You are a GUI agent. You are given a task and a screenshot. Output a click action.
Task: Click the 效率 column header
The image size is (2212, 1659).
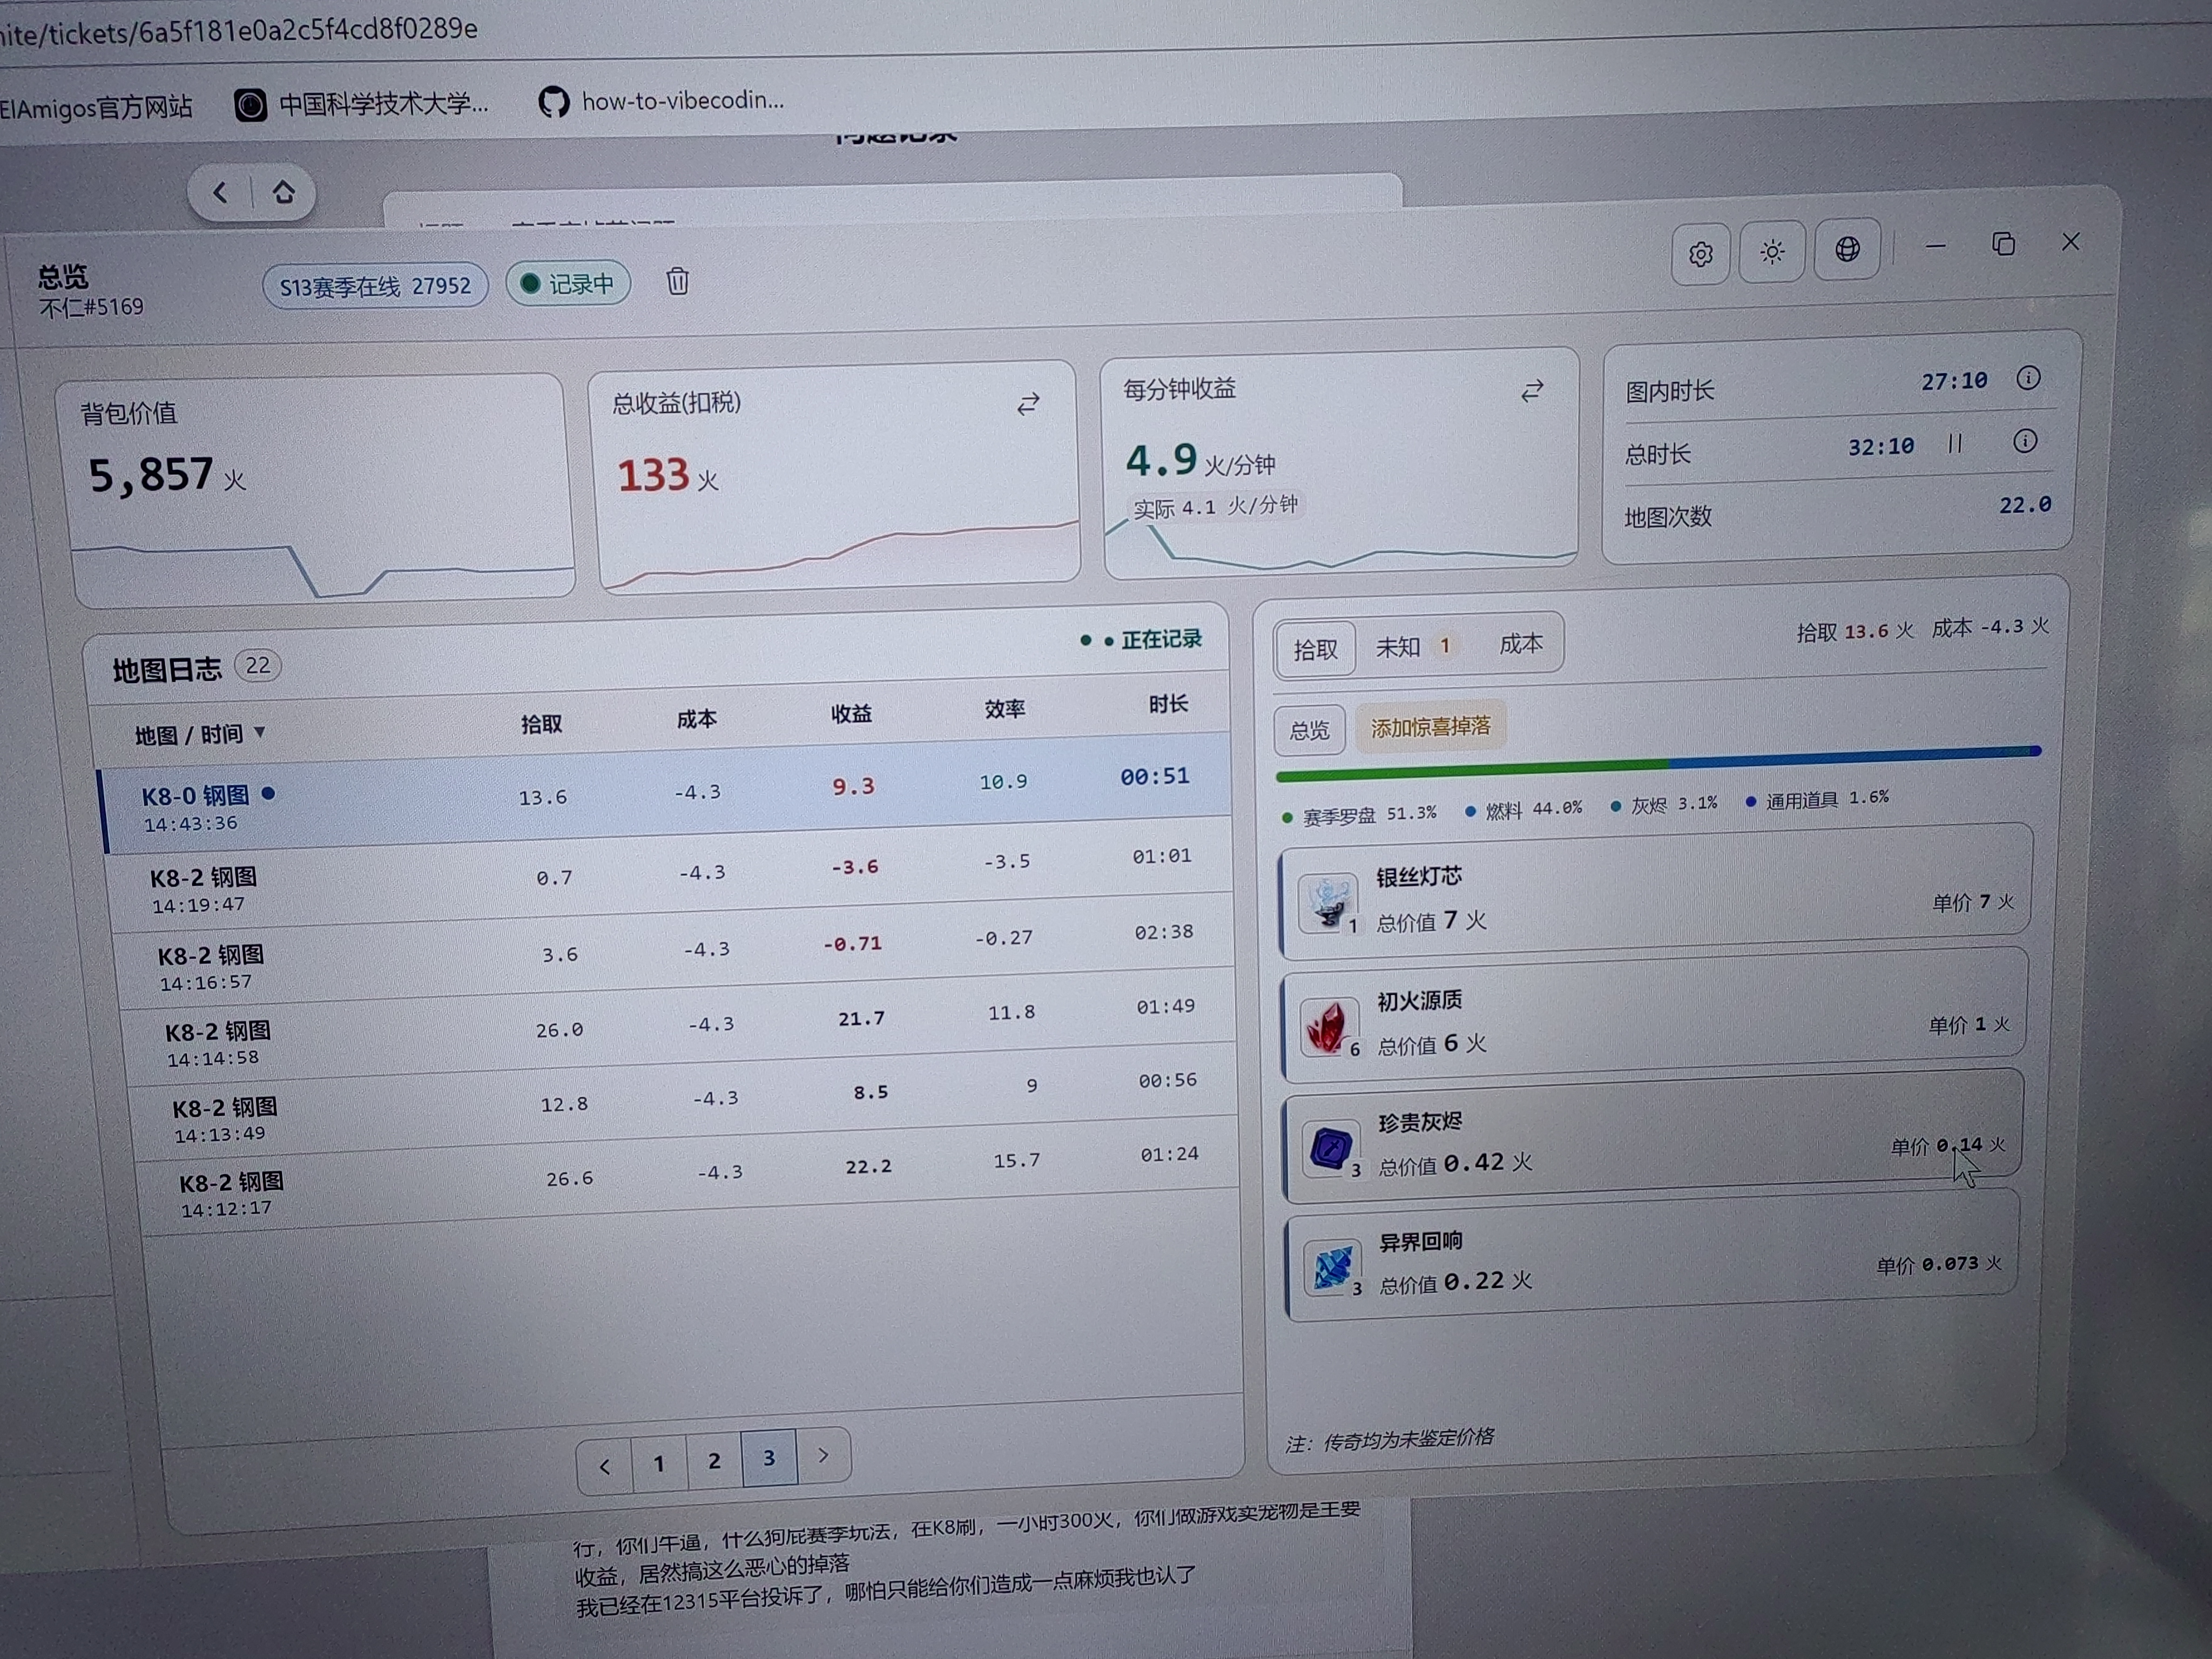click(1005, 708)
